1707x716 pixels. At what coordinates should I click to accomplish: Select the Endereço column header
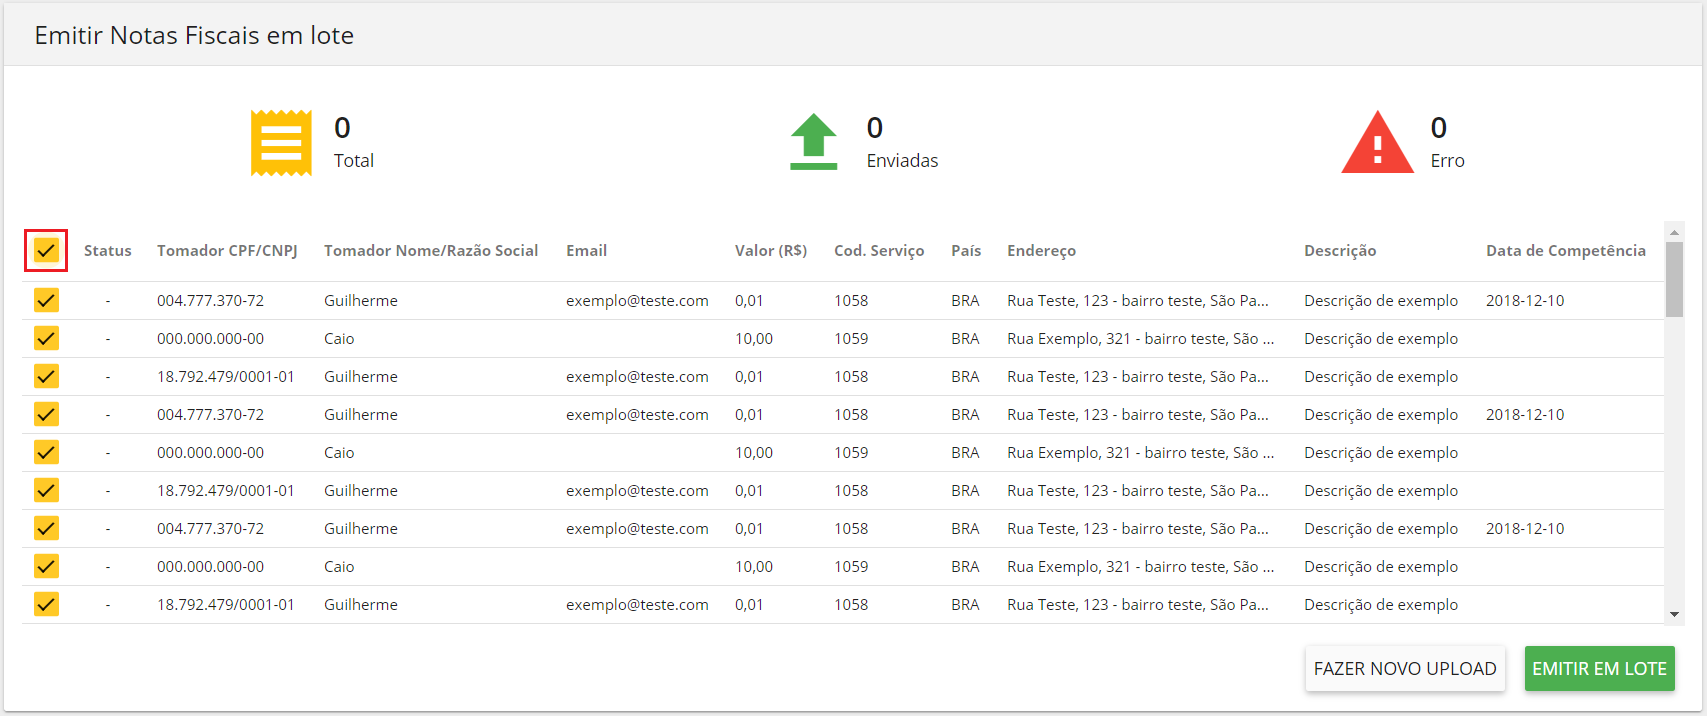(1041, 251)
